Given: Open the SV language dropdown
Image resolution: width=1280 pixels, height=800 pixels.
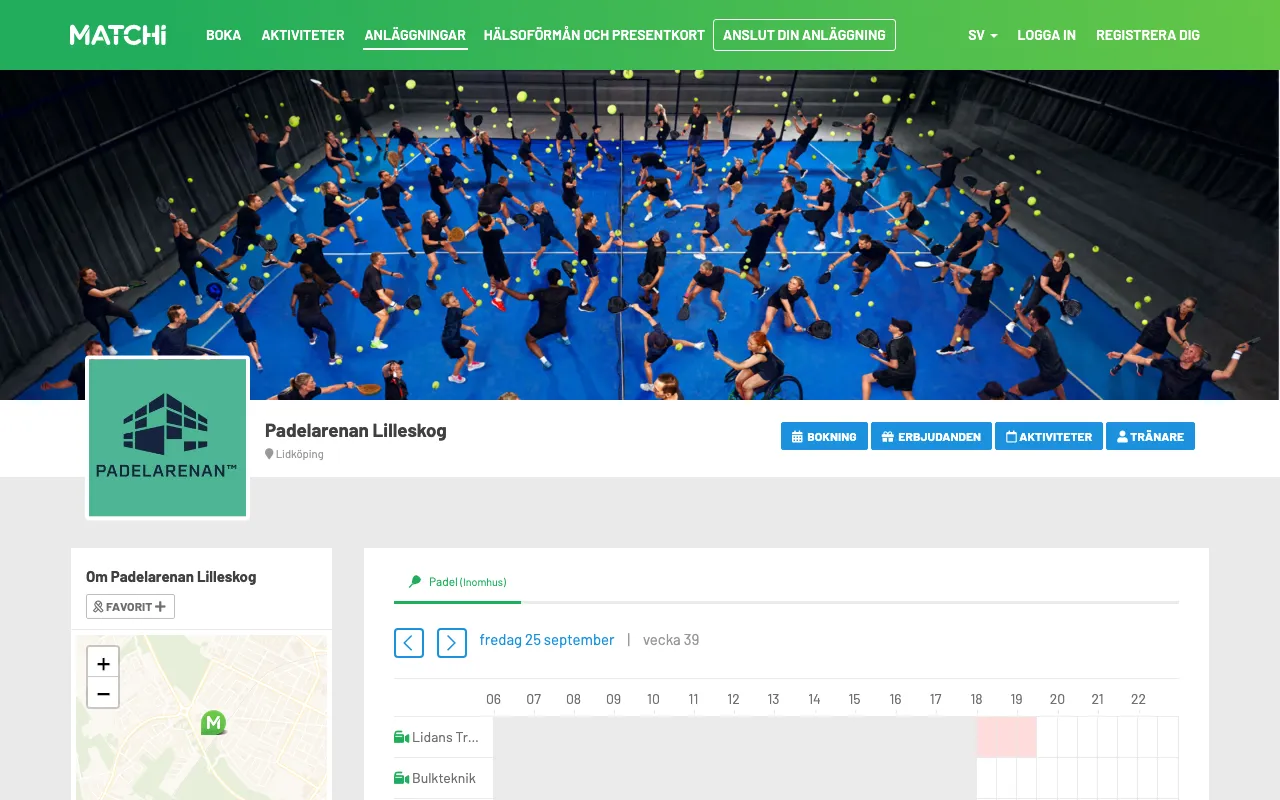Looking at the screenshot, I should pos(982,35).
